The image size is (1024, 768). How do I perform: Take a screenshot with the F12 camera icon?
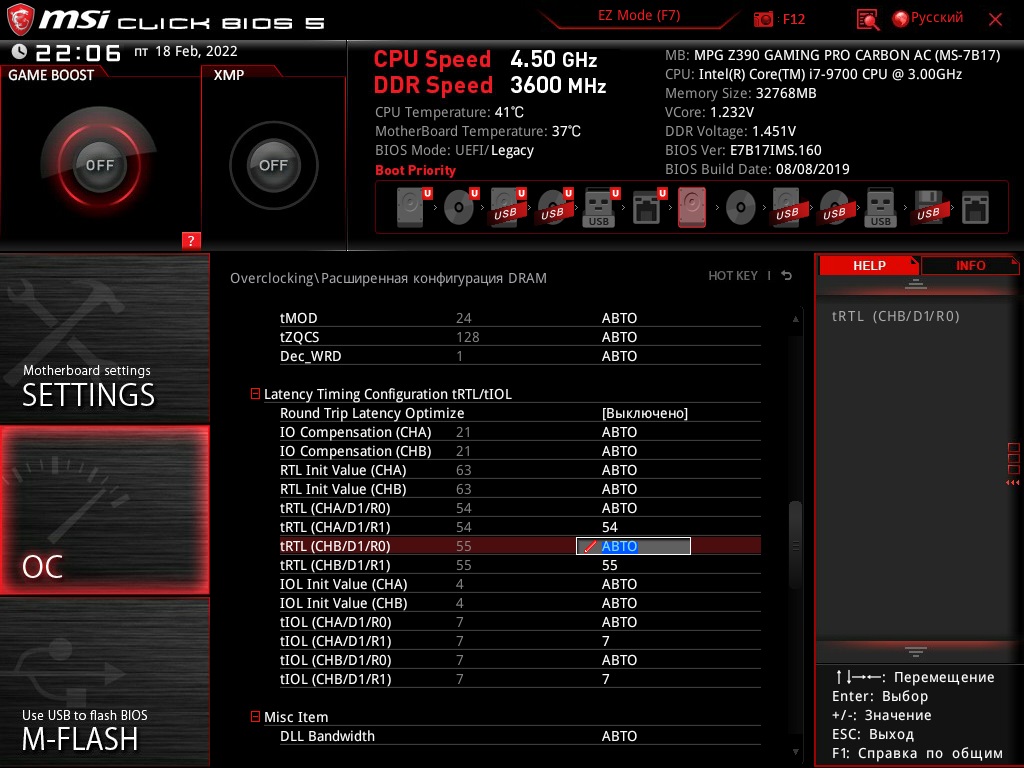coord(763,19)
